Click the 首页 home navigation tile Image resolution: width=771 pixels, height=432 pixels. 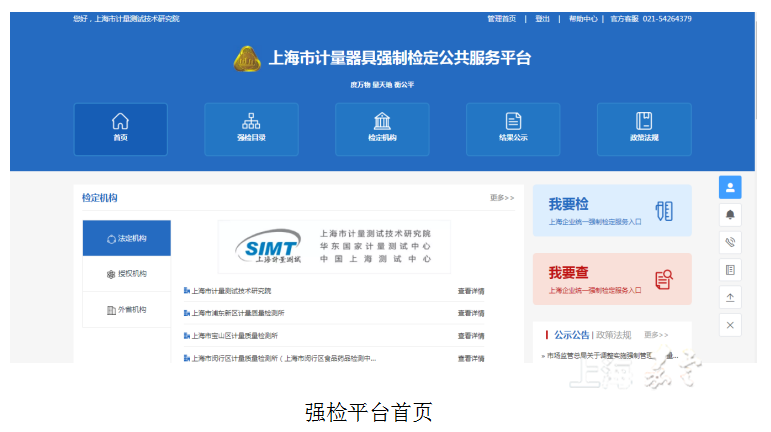tap(120, 128)
